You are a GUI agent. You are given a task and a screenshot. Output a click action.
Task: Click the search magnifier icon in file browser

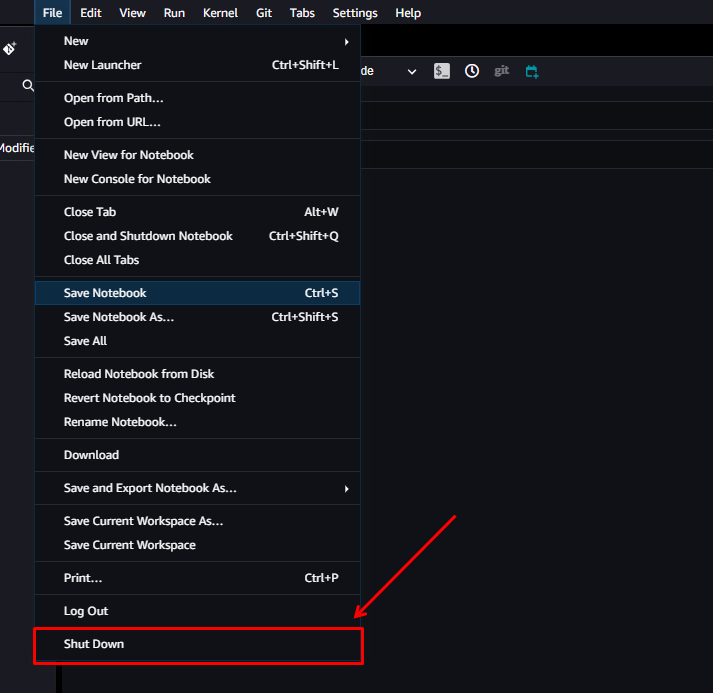tap(28, 86)
